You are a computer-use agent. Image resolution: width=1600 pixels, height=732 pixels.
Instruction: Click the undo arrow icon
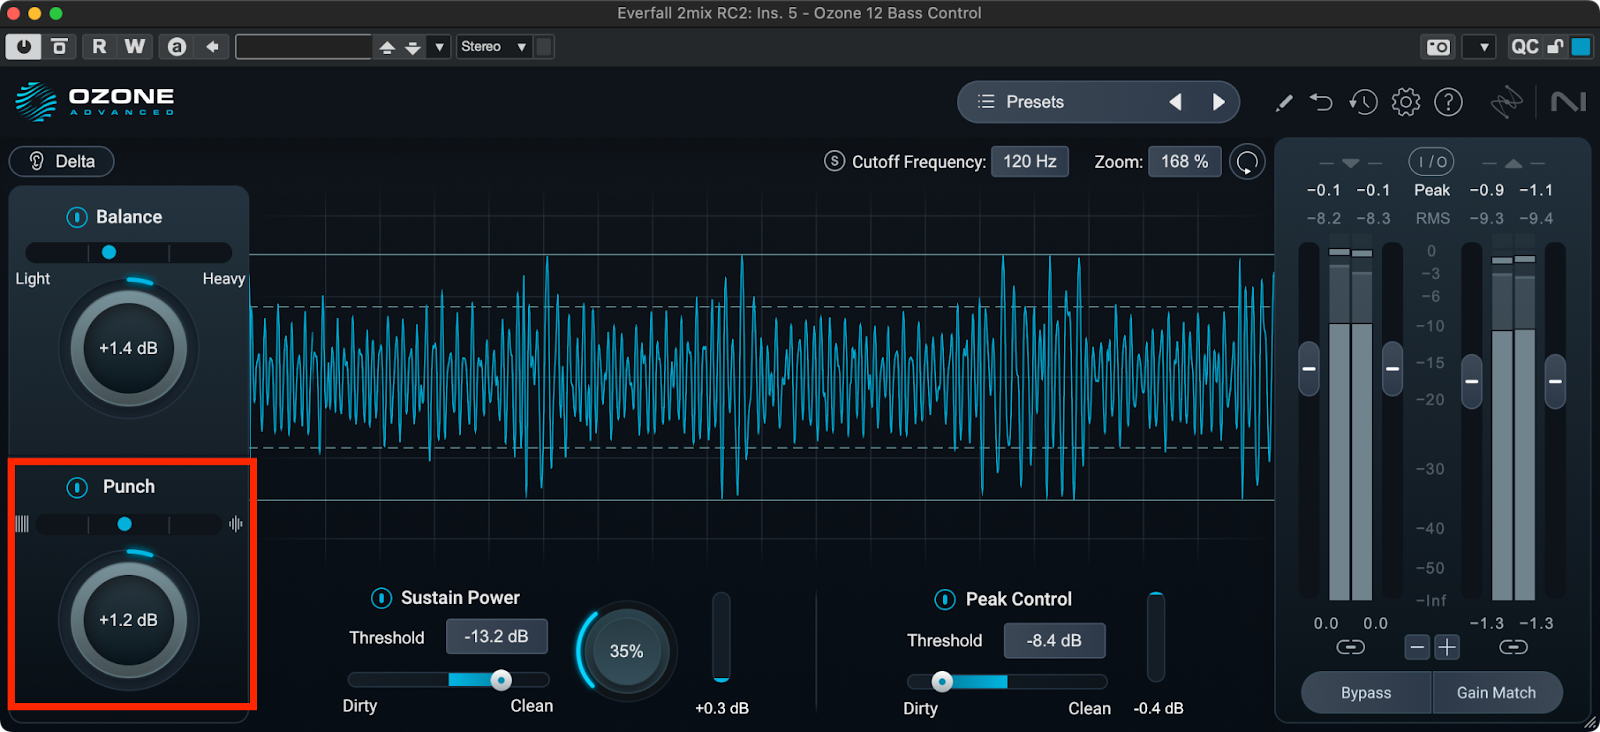[x=1321, y=102]
